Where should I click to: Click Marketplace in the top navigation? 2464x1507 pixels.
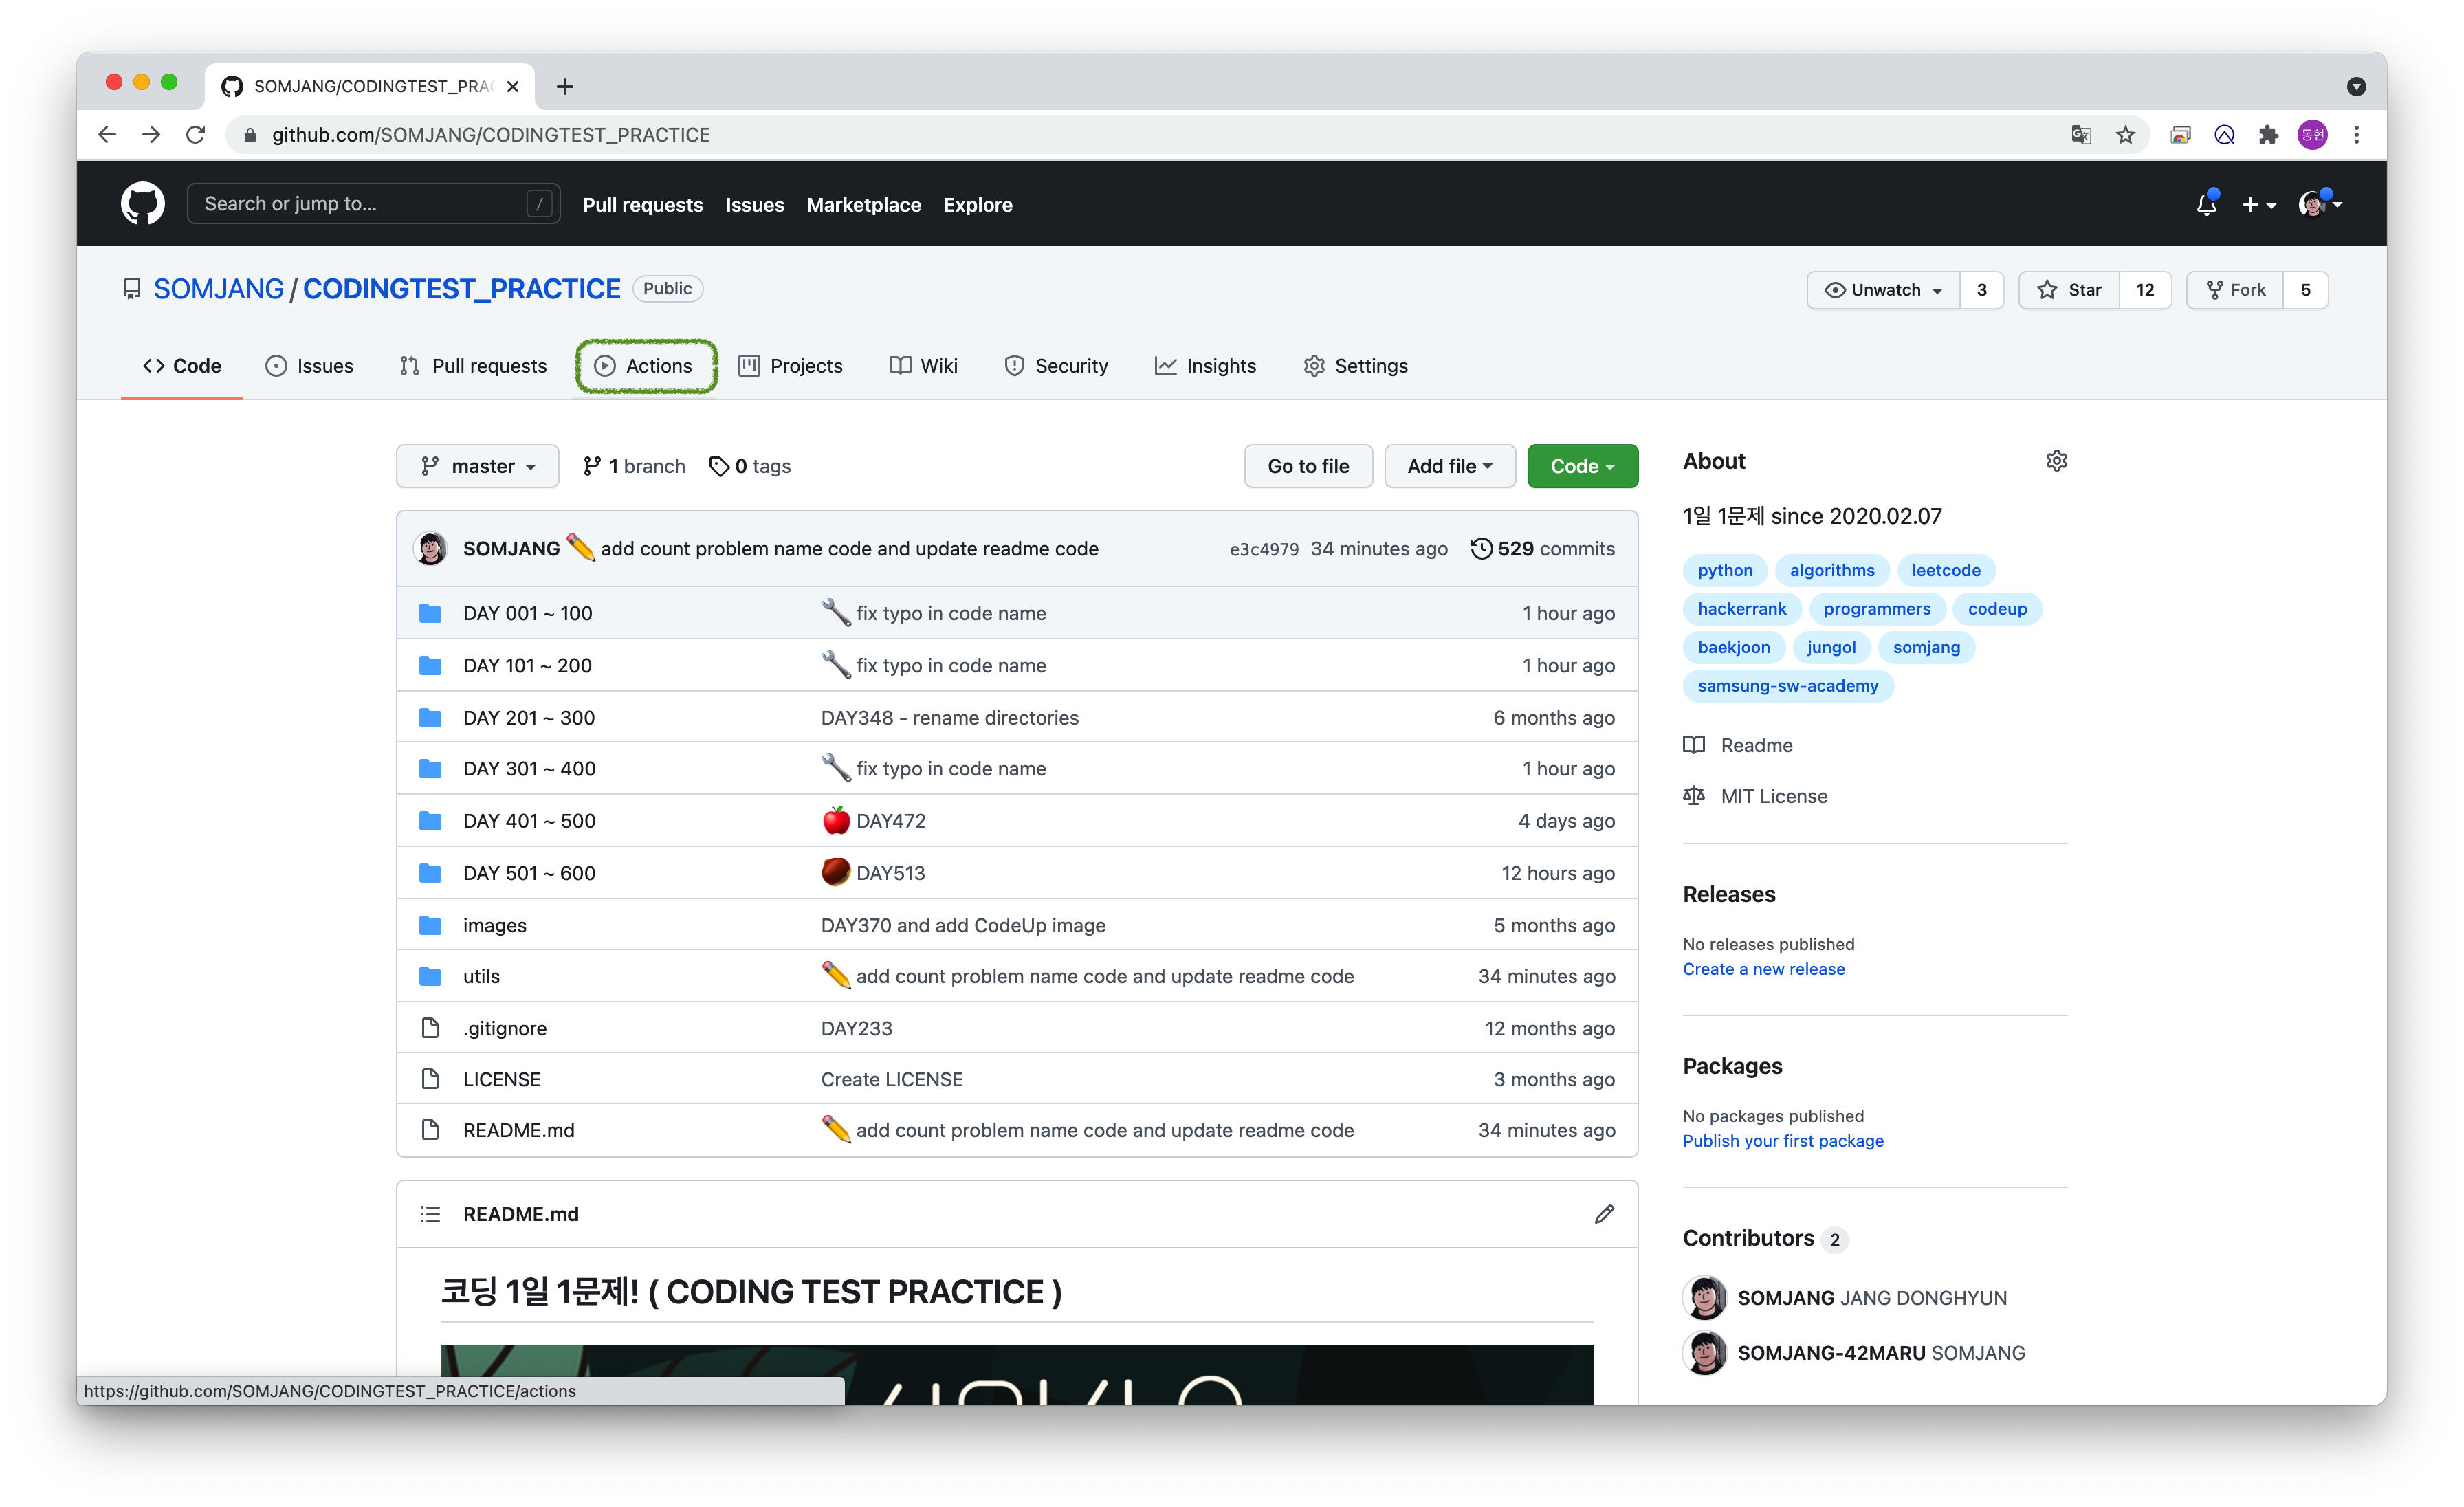863,205
